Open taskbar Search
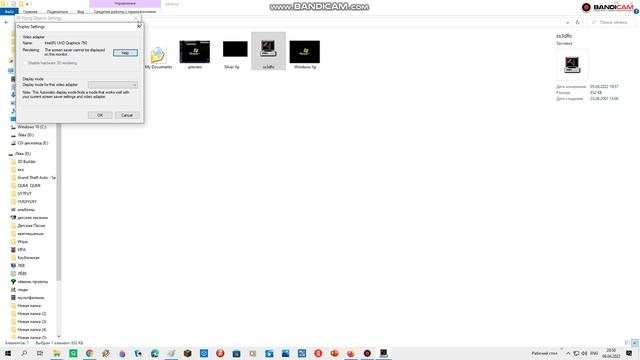Viewport: 640px width, 360px height. click(24, 353)
